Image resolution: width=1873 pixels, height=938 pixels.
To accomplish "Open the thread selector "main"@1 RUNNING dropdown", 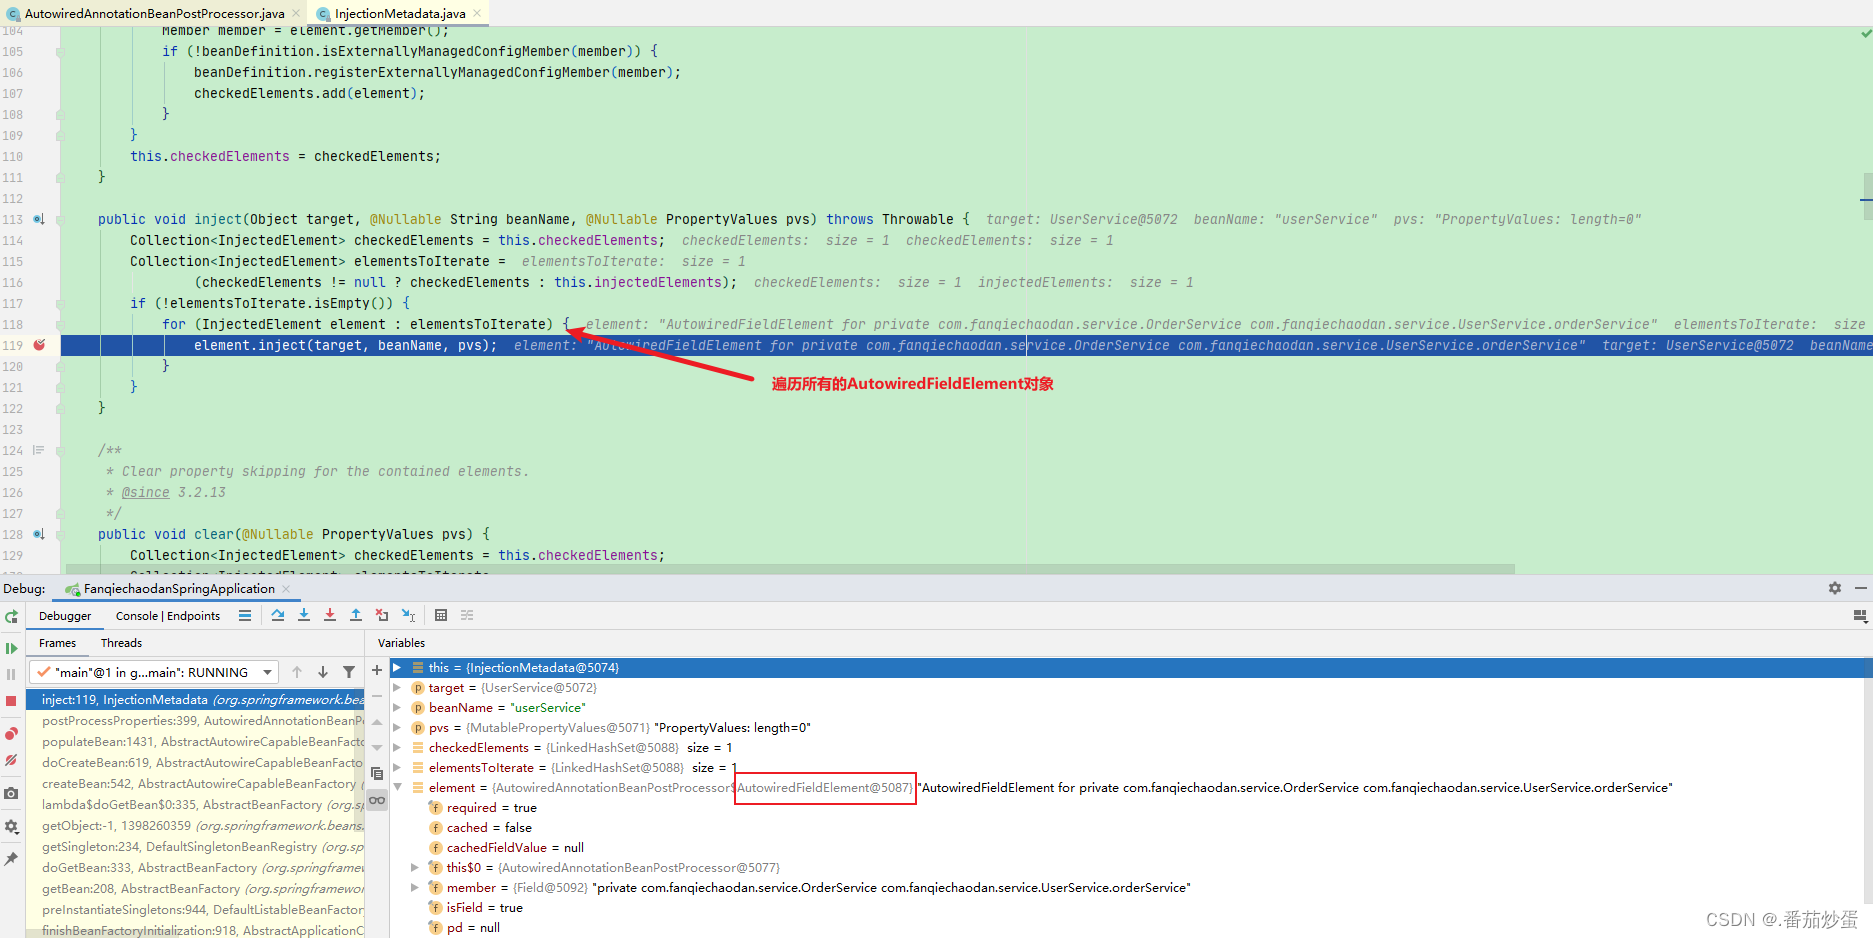I will coord(154,672).
